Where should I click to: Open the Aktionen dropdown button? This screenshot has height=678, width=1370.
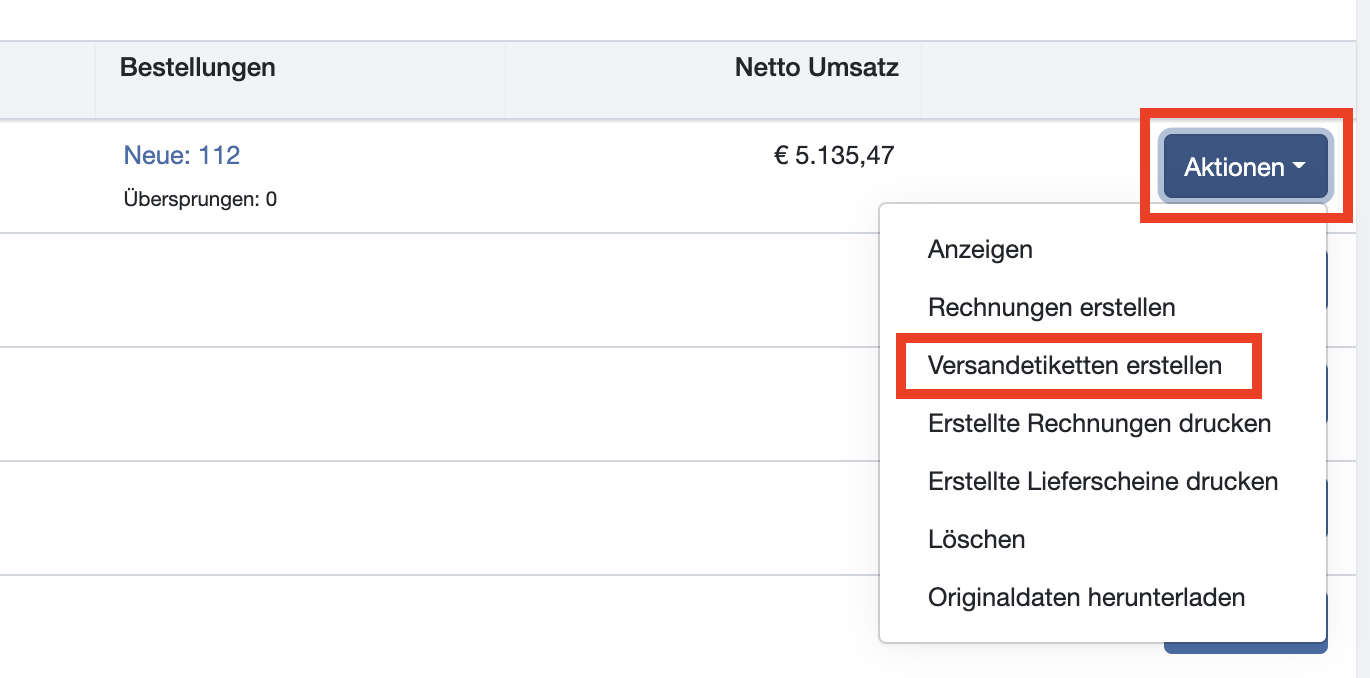tap(1235, 167)
